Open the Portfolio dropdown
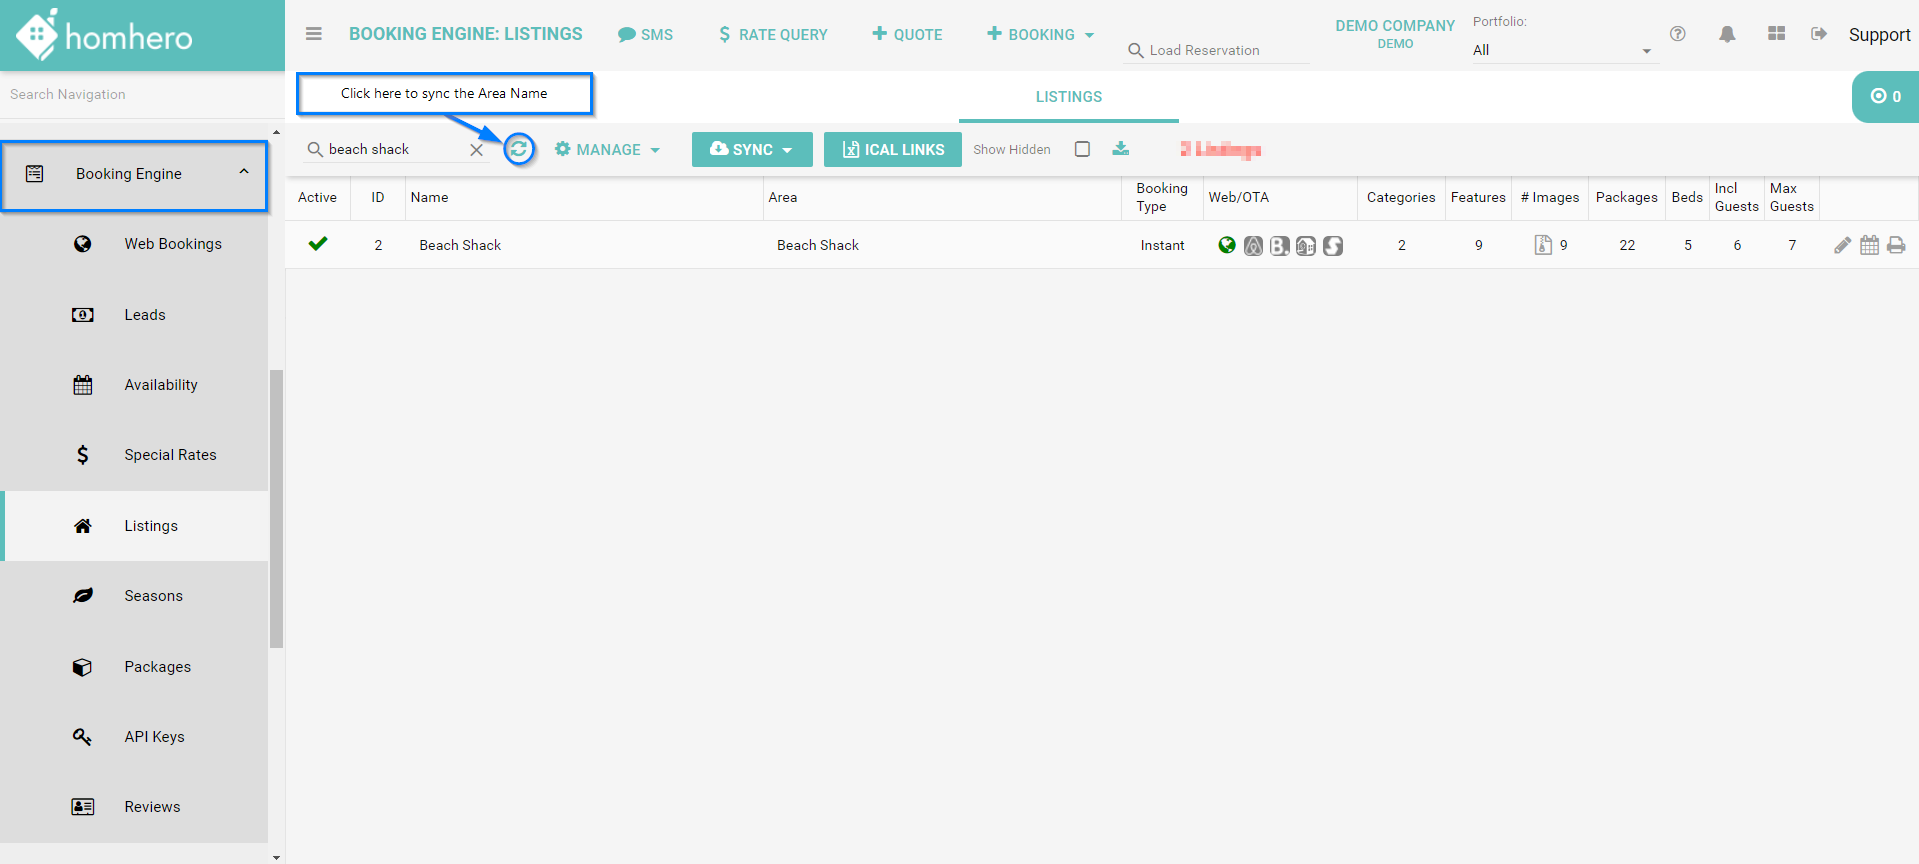1919x864 pixels. coord(1560,50)
